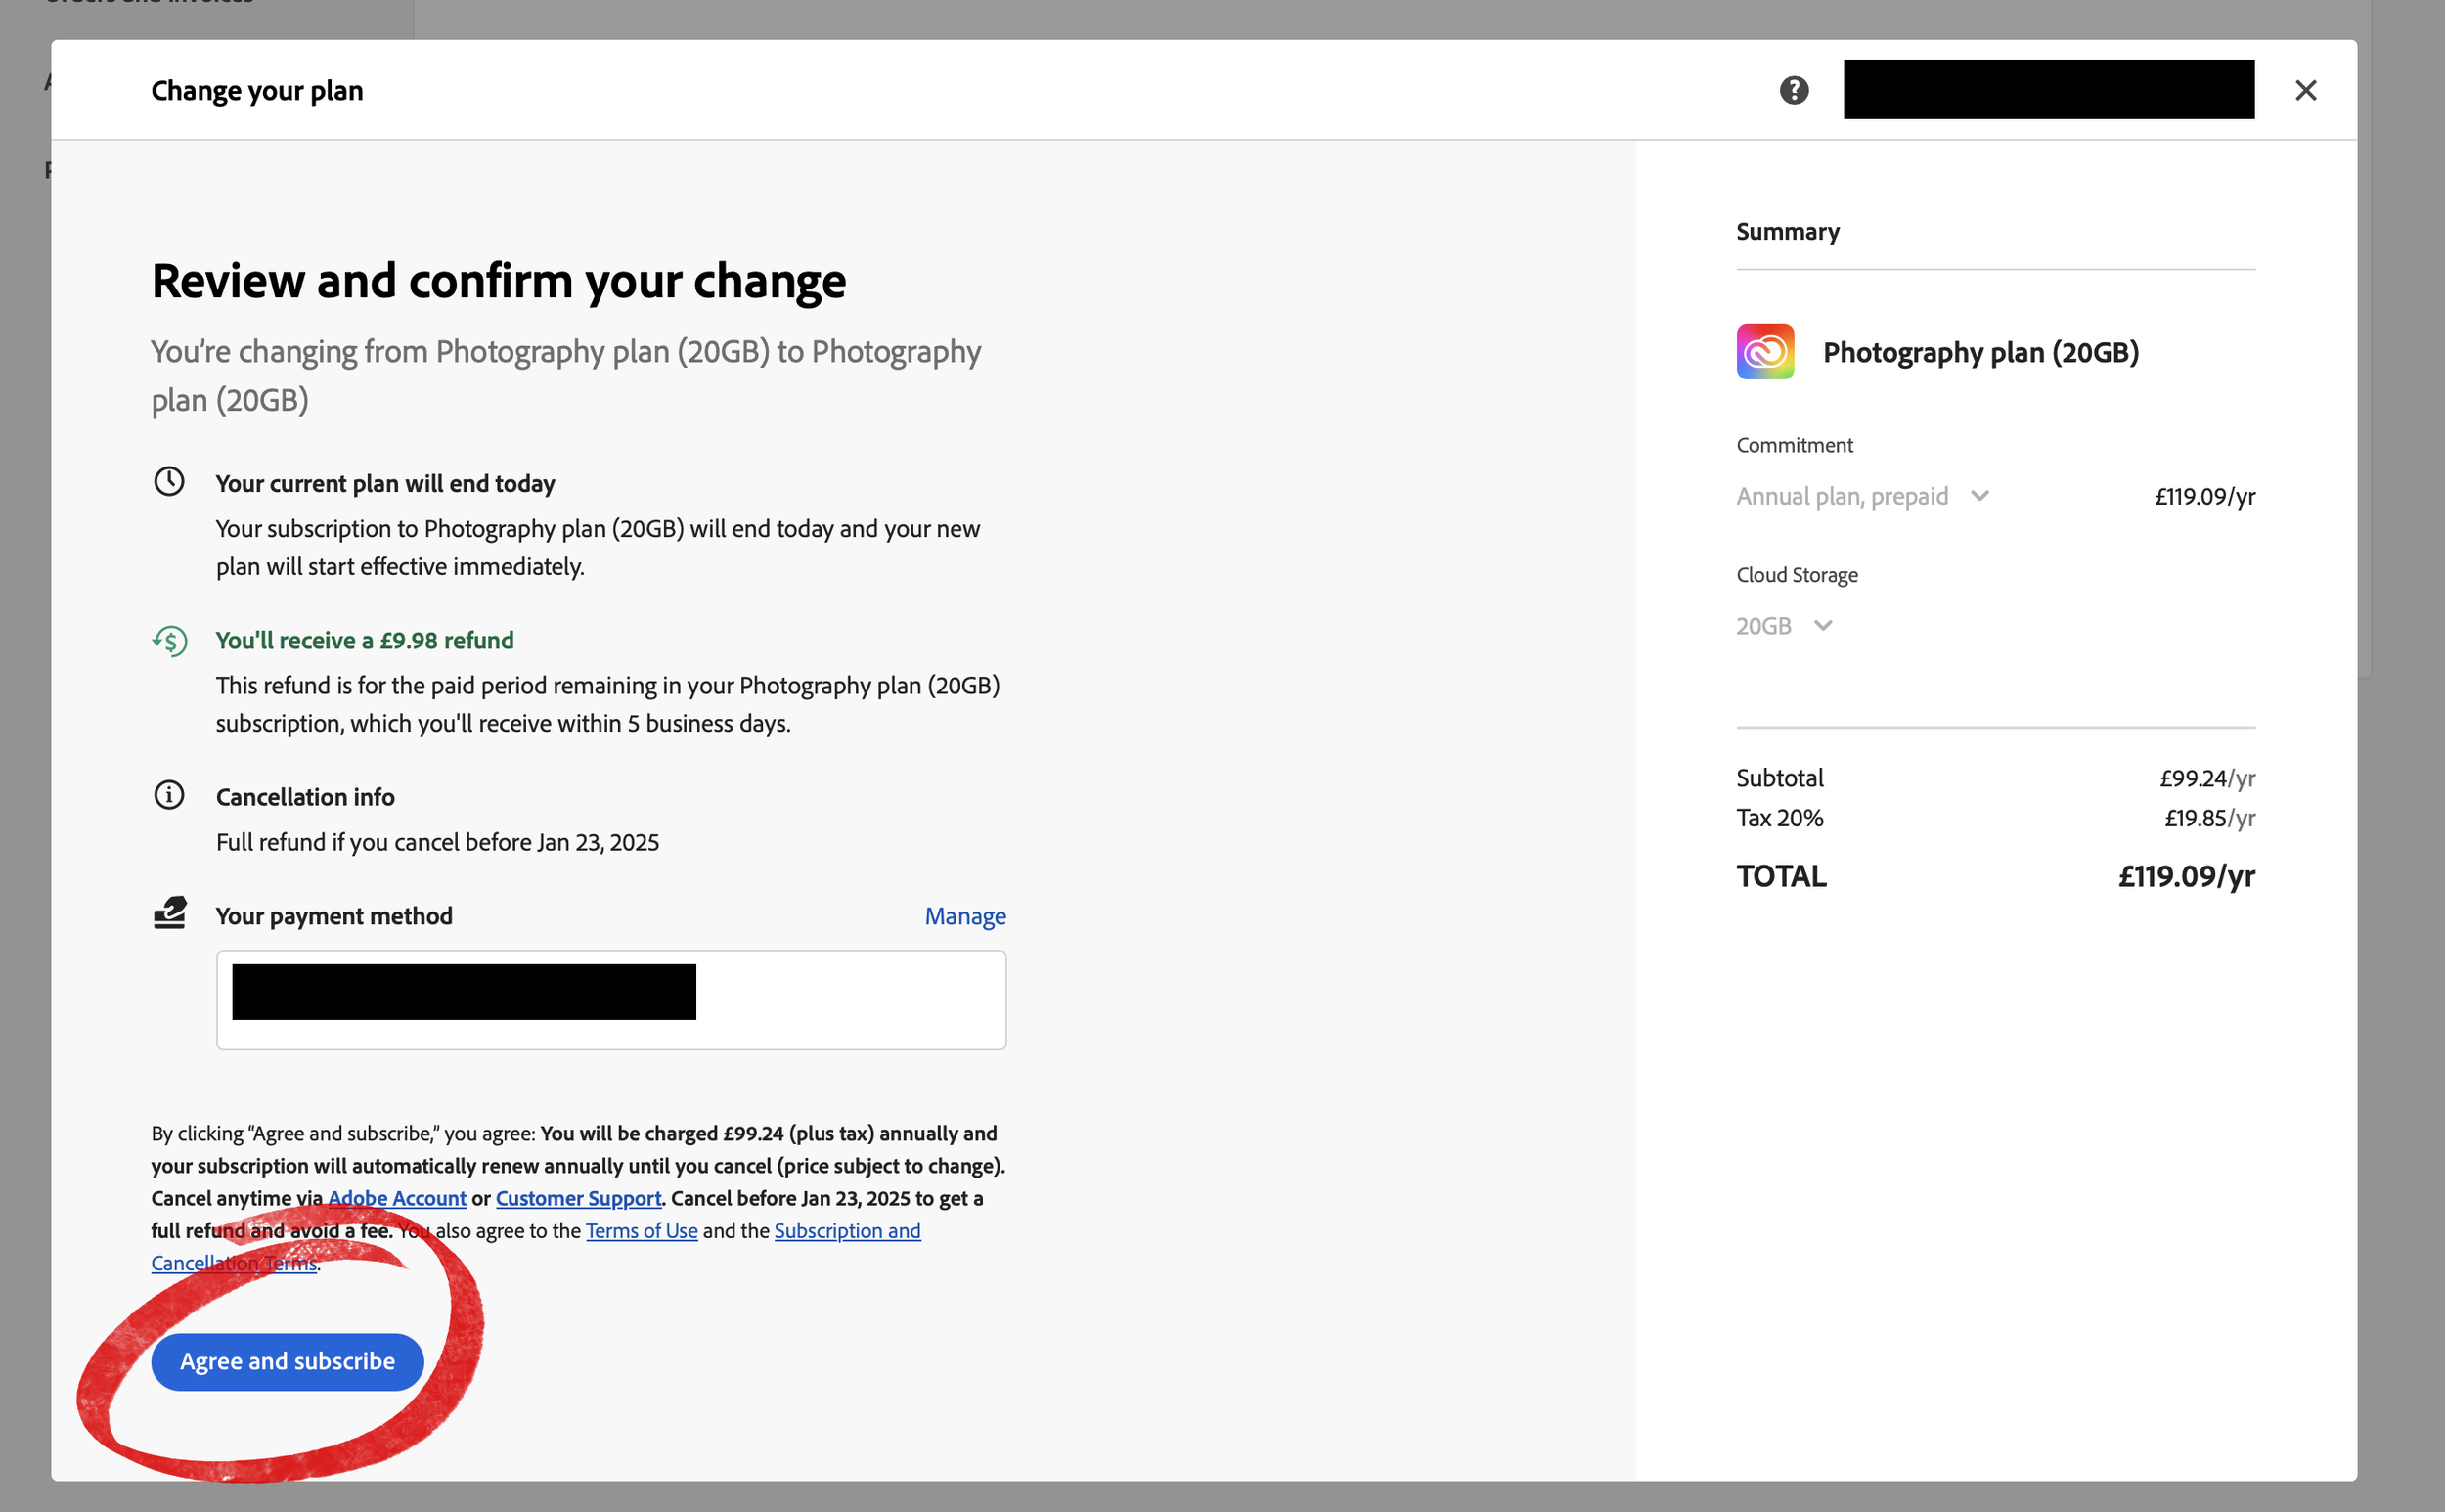
Task: Click the Creative Cloud plan icon
Action: click(x=1765, y=352)
